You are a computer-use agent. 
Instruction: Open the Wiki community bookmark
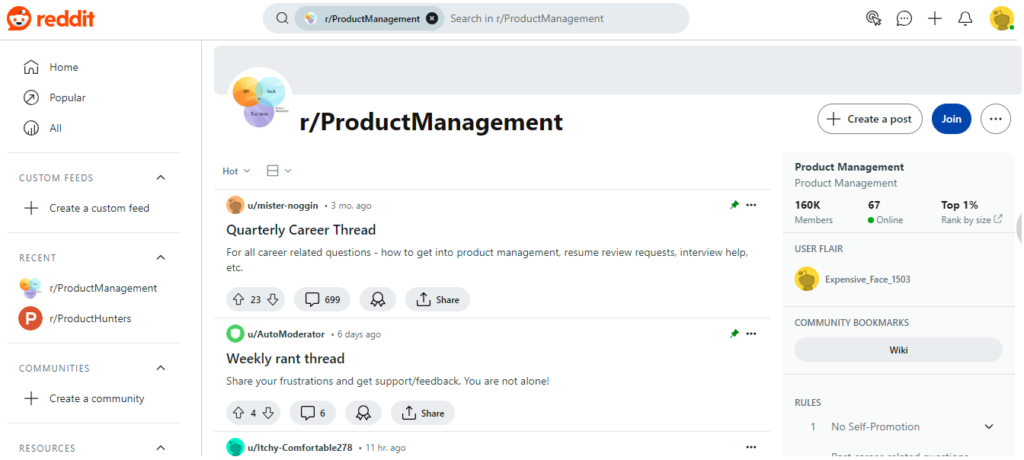point(898,350)
